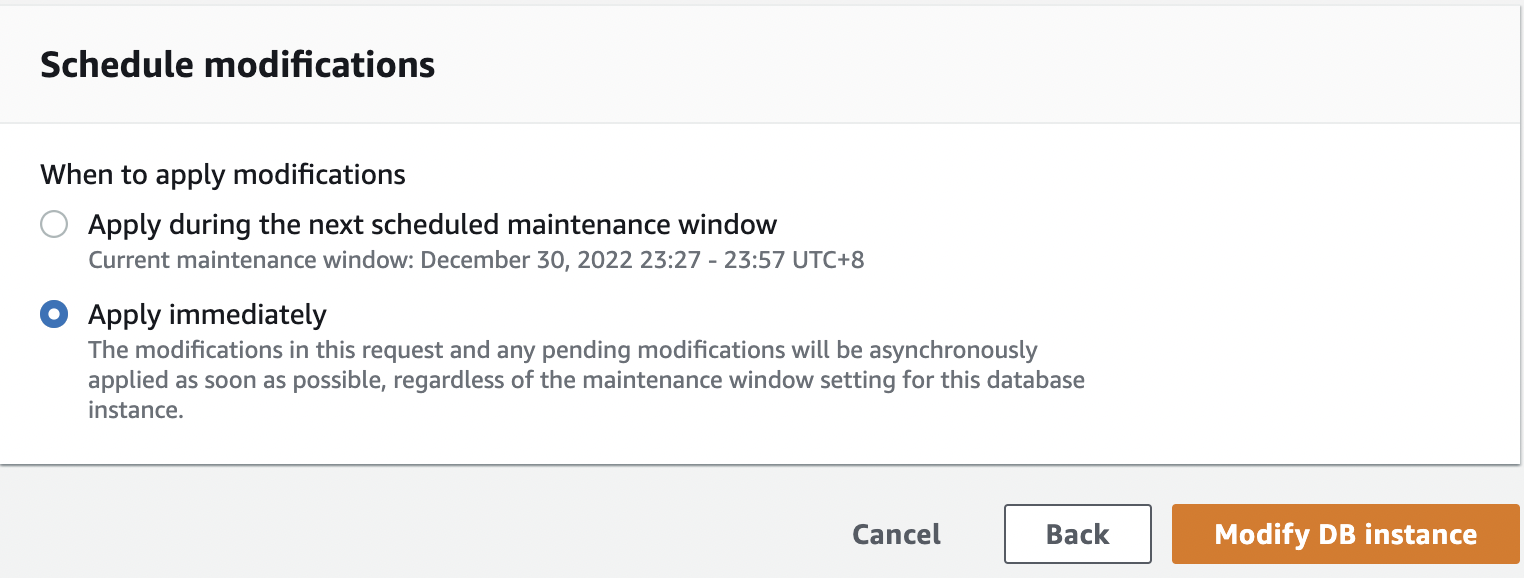Screen dimensions: 1524x578
Task: Click the 'When to apply modifications' label
Action: pos(223,175)
